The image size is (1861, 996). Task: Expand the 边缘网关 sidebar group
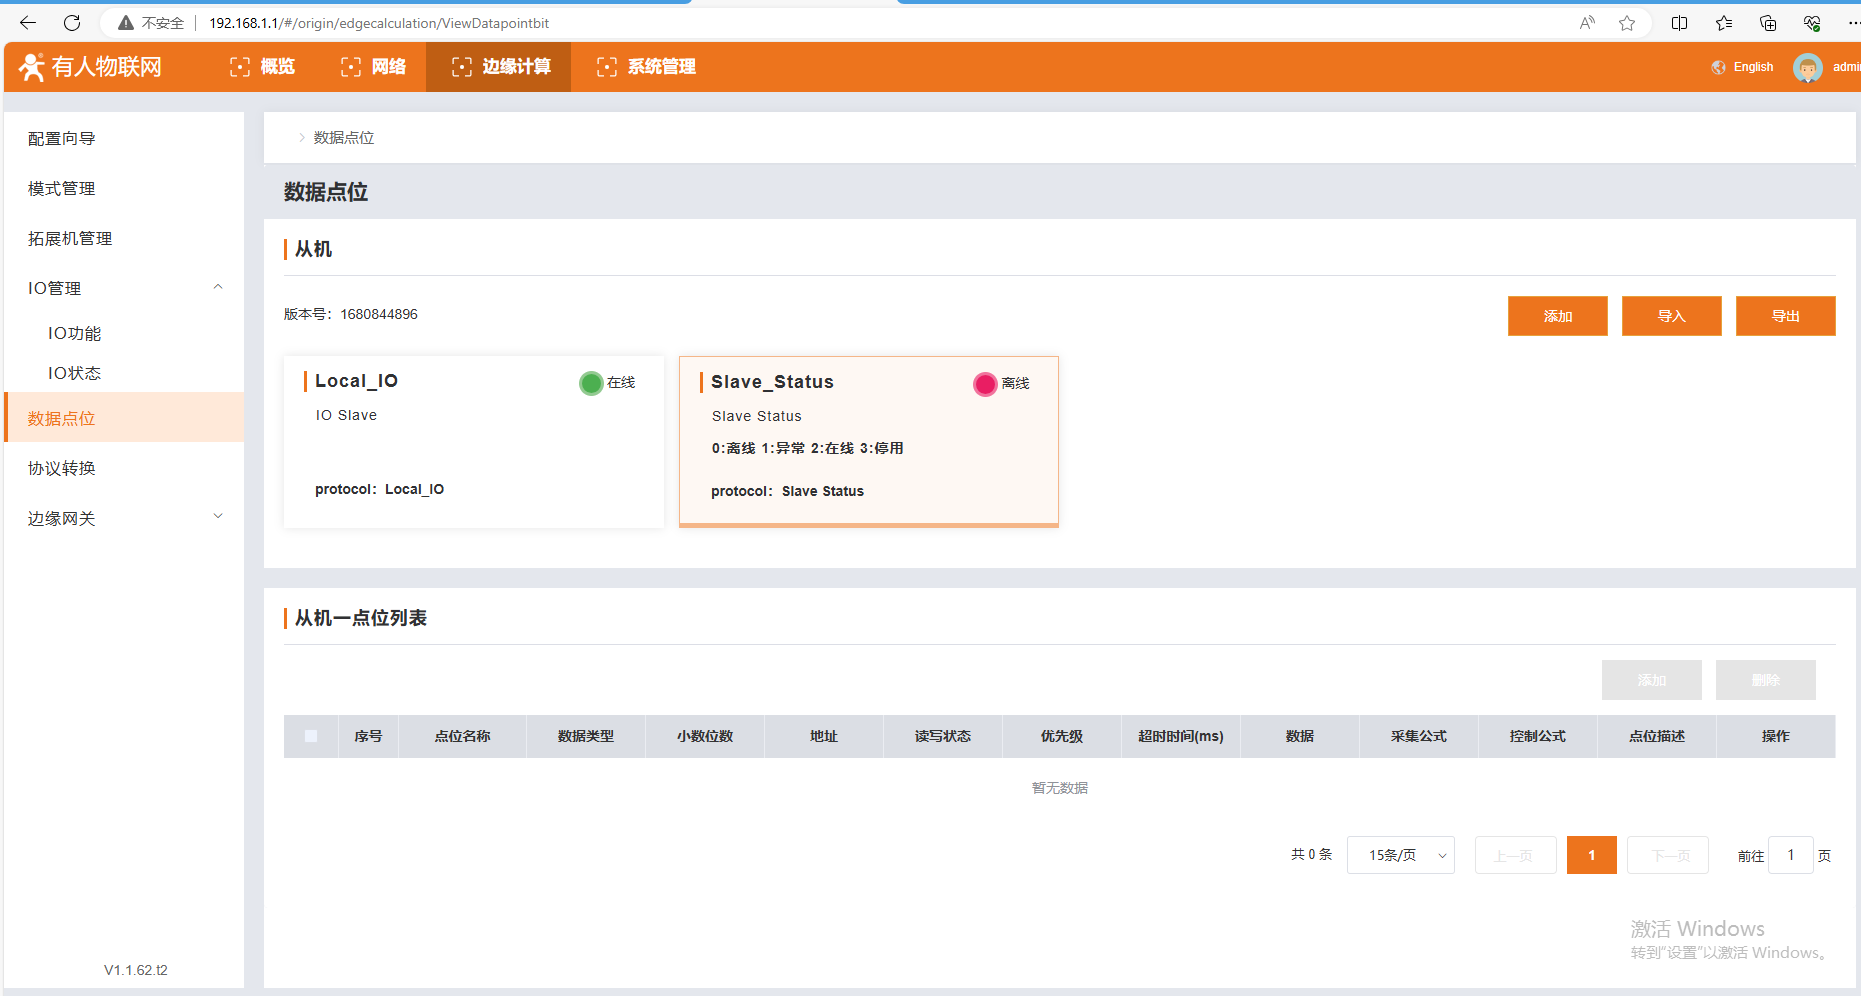pos(124,518)
